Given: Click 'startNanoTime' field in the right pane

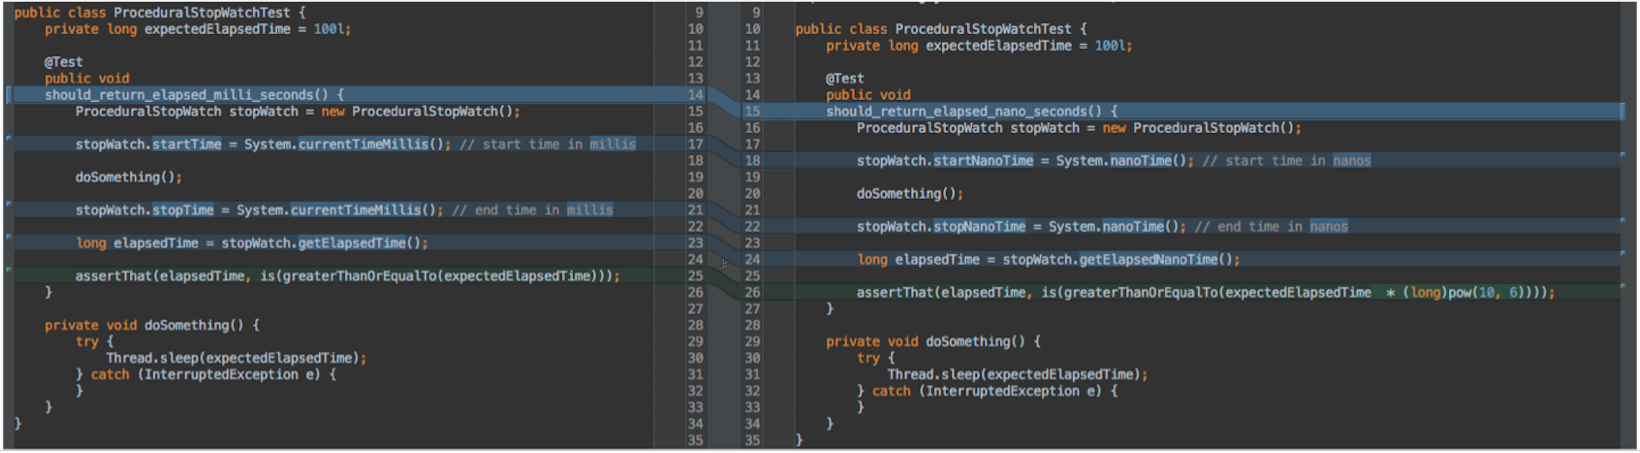Looking at the screenshot, I should tap(983, 161).
